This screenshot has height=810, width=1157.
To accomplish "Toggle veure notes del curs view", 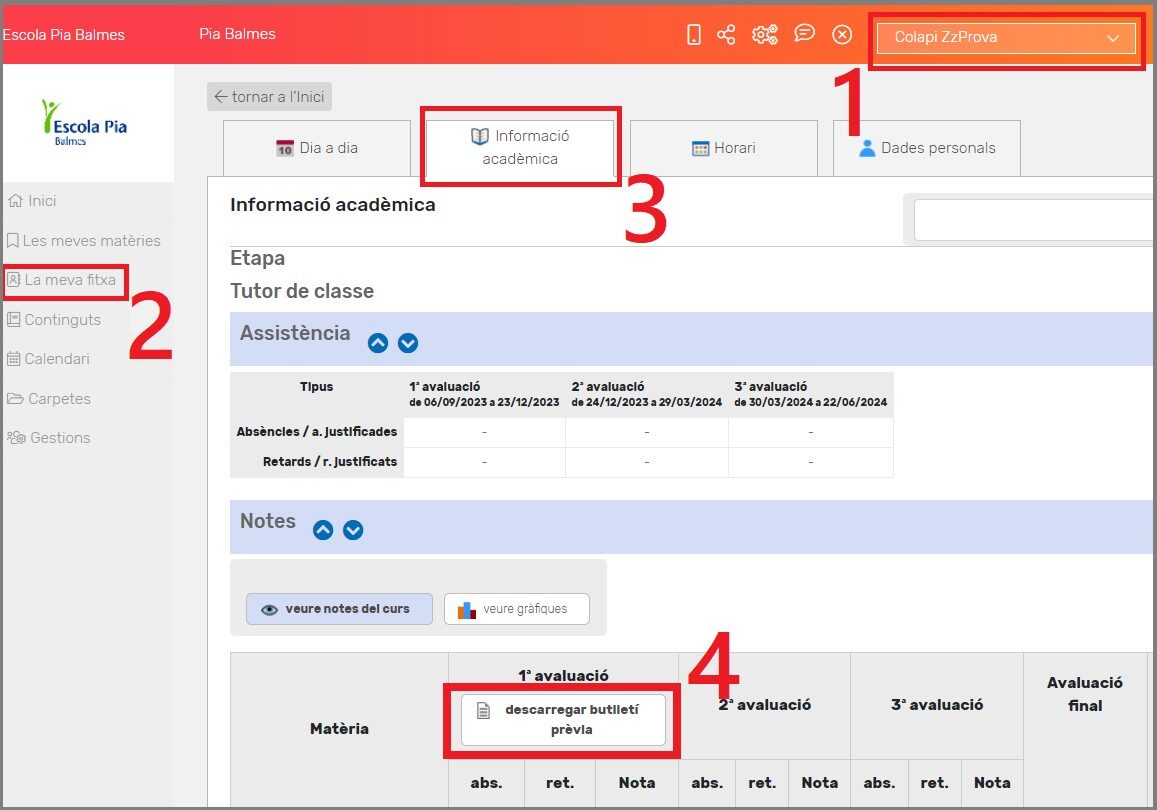I will (338, 609).
